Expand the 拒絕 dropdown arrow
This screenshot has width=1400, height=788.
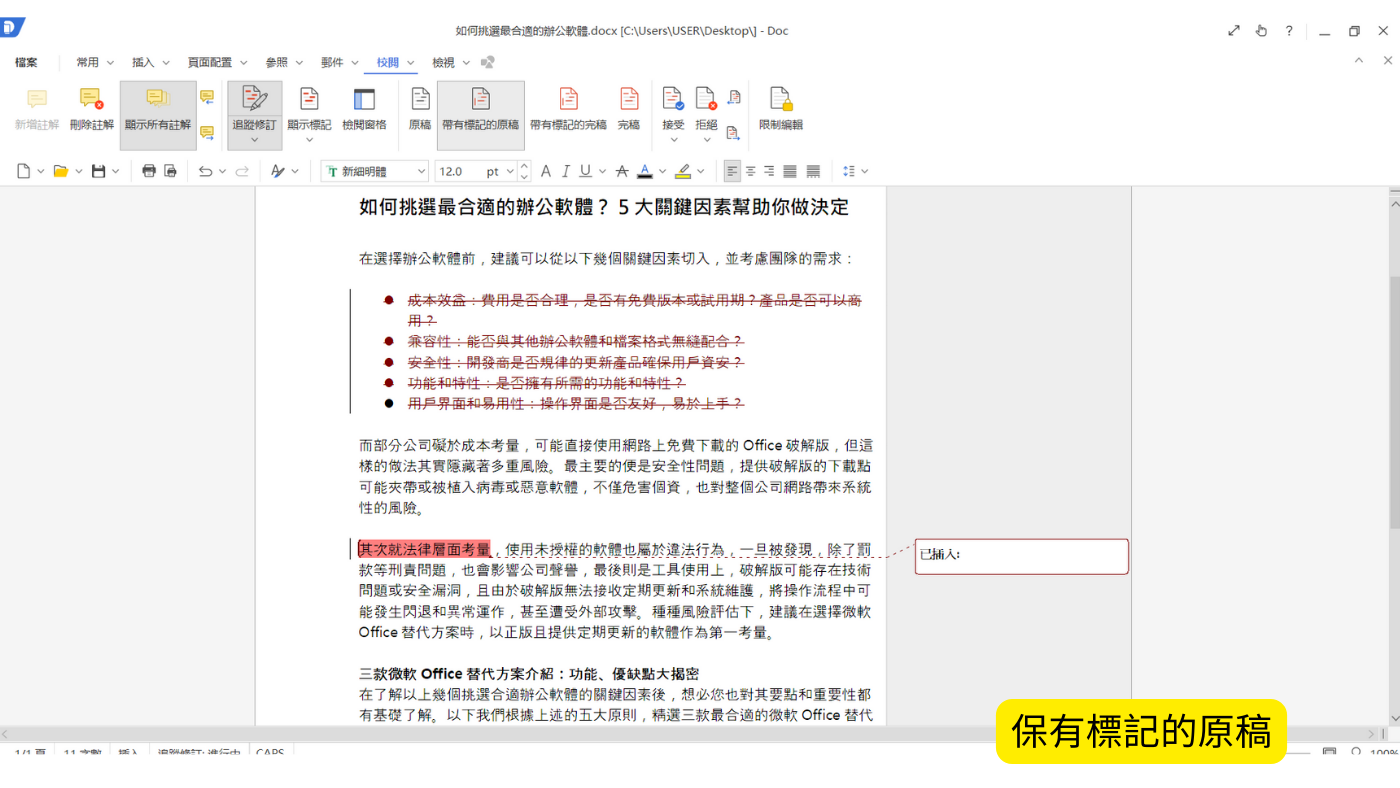706,140
